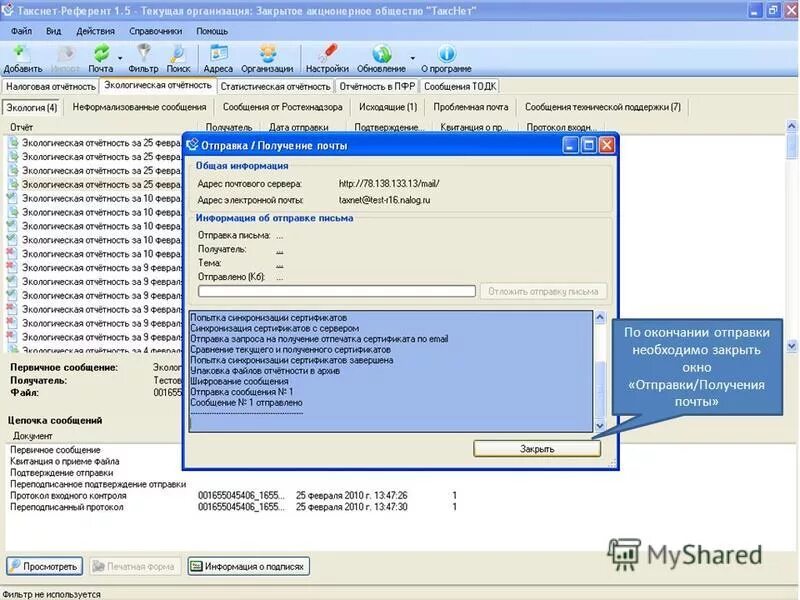Select 'Первичное сообщение' chain row
Screen dimensions: 800x600
click(55, 450)
